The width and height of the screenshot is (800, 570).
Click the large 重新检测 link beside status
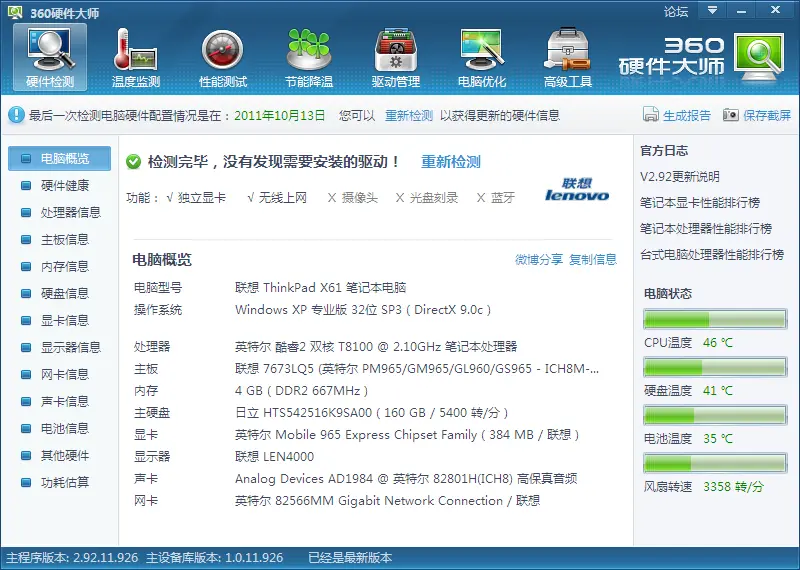point(451,162)
